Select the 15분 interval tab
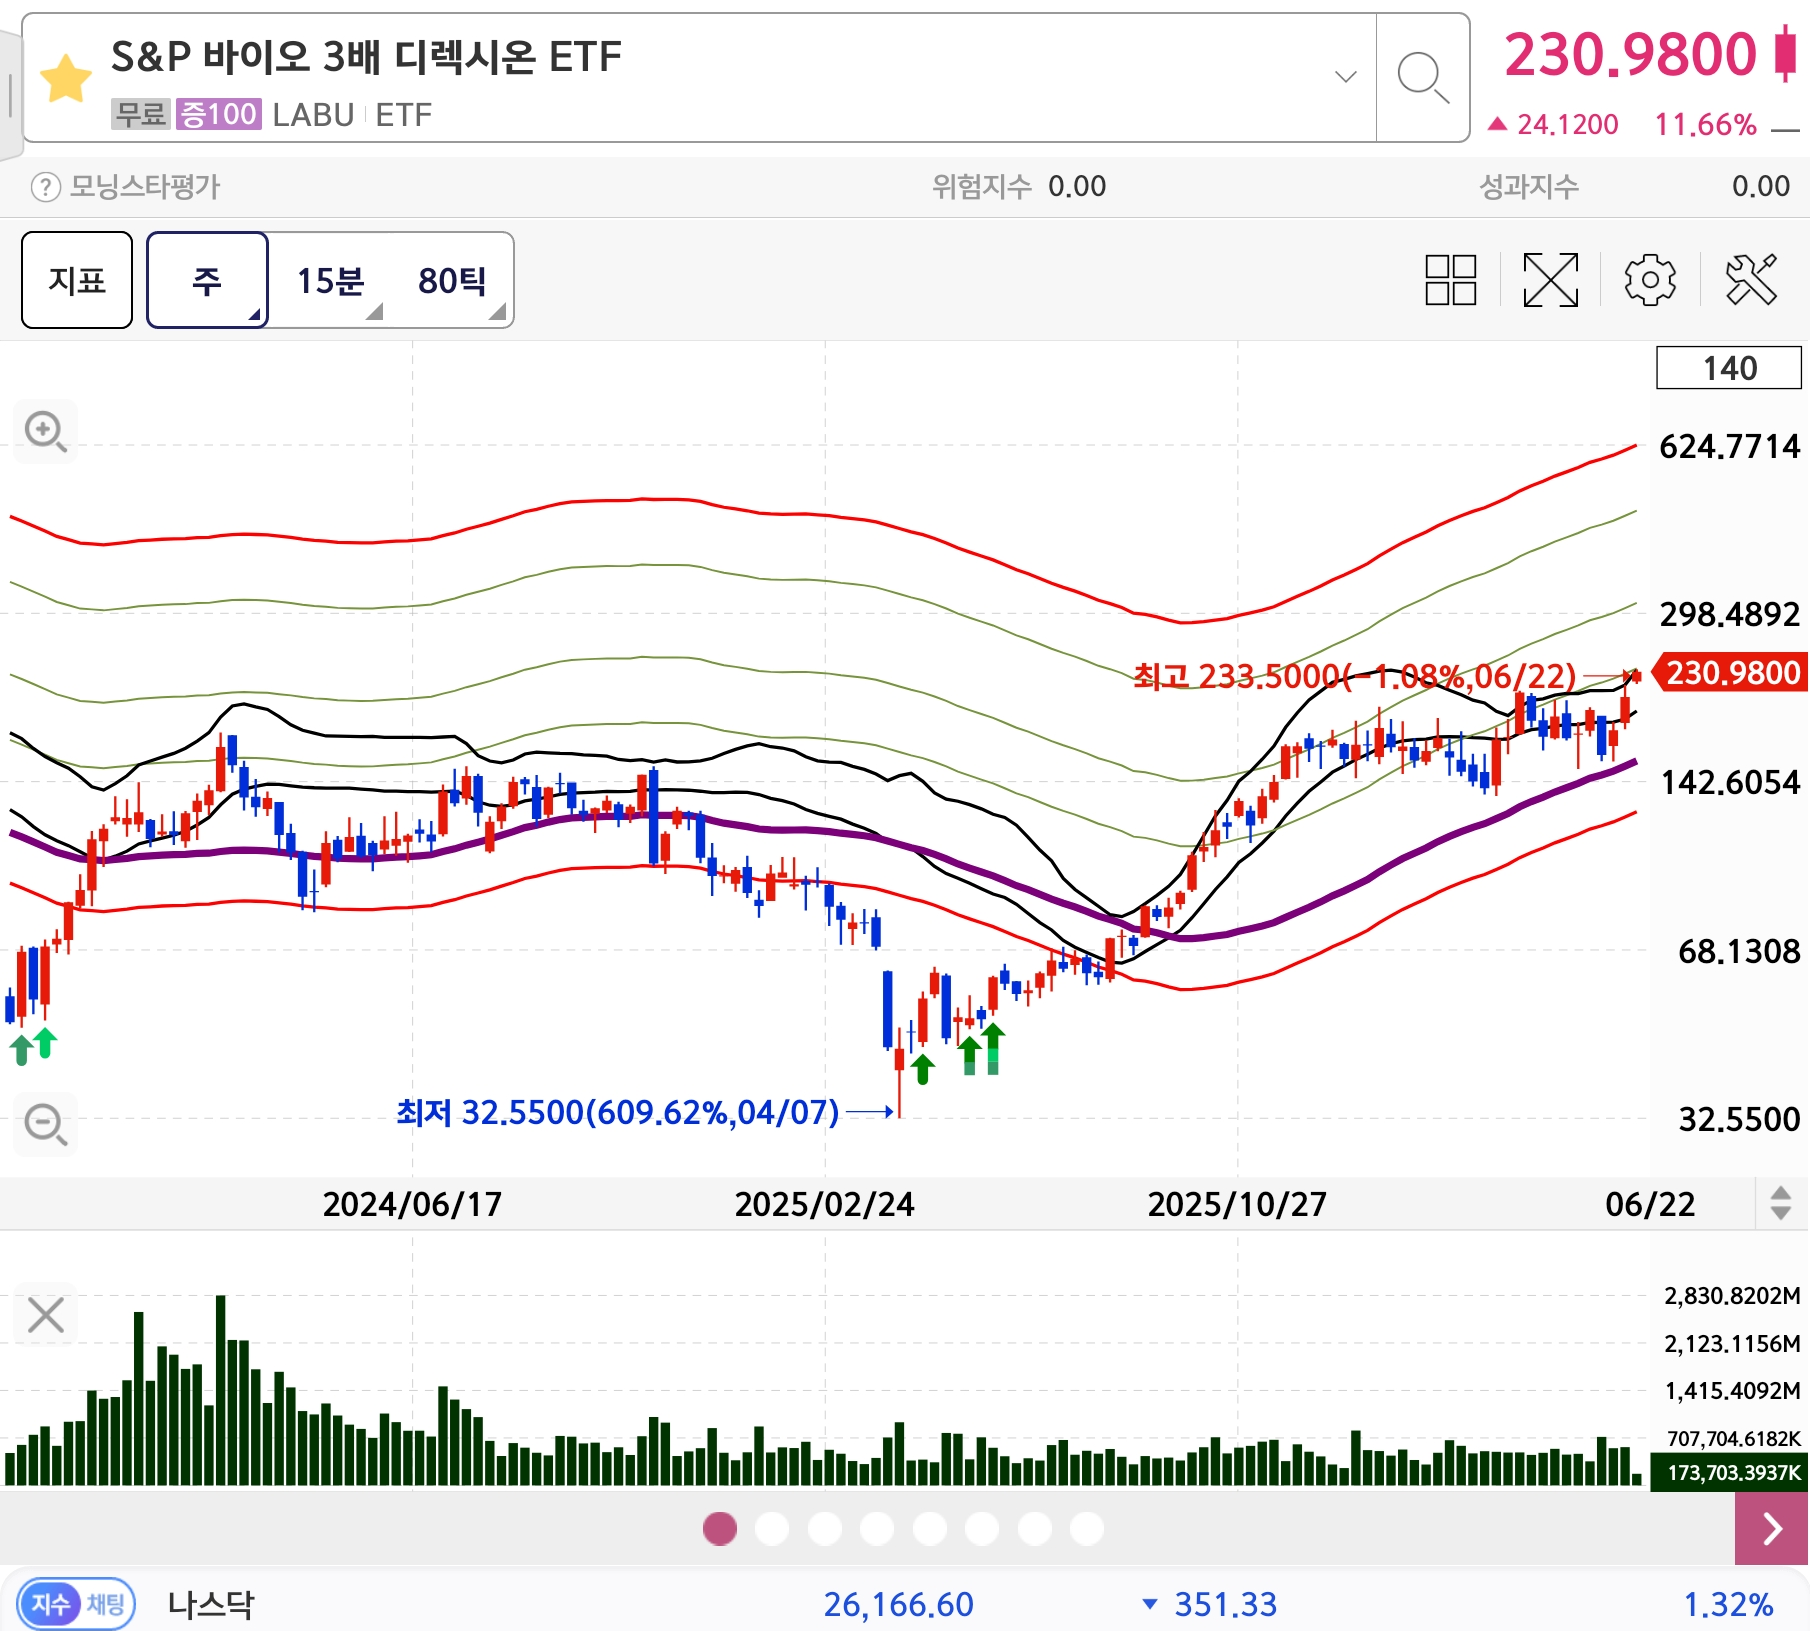Image resolution: width=1810 pixels, height=1631 pixels. pos(330,280)
